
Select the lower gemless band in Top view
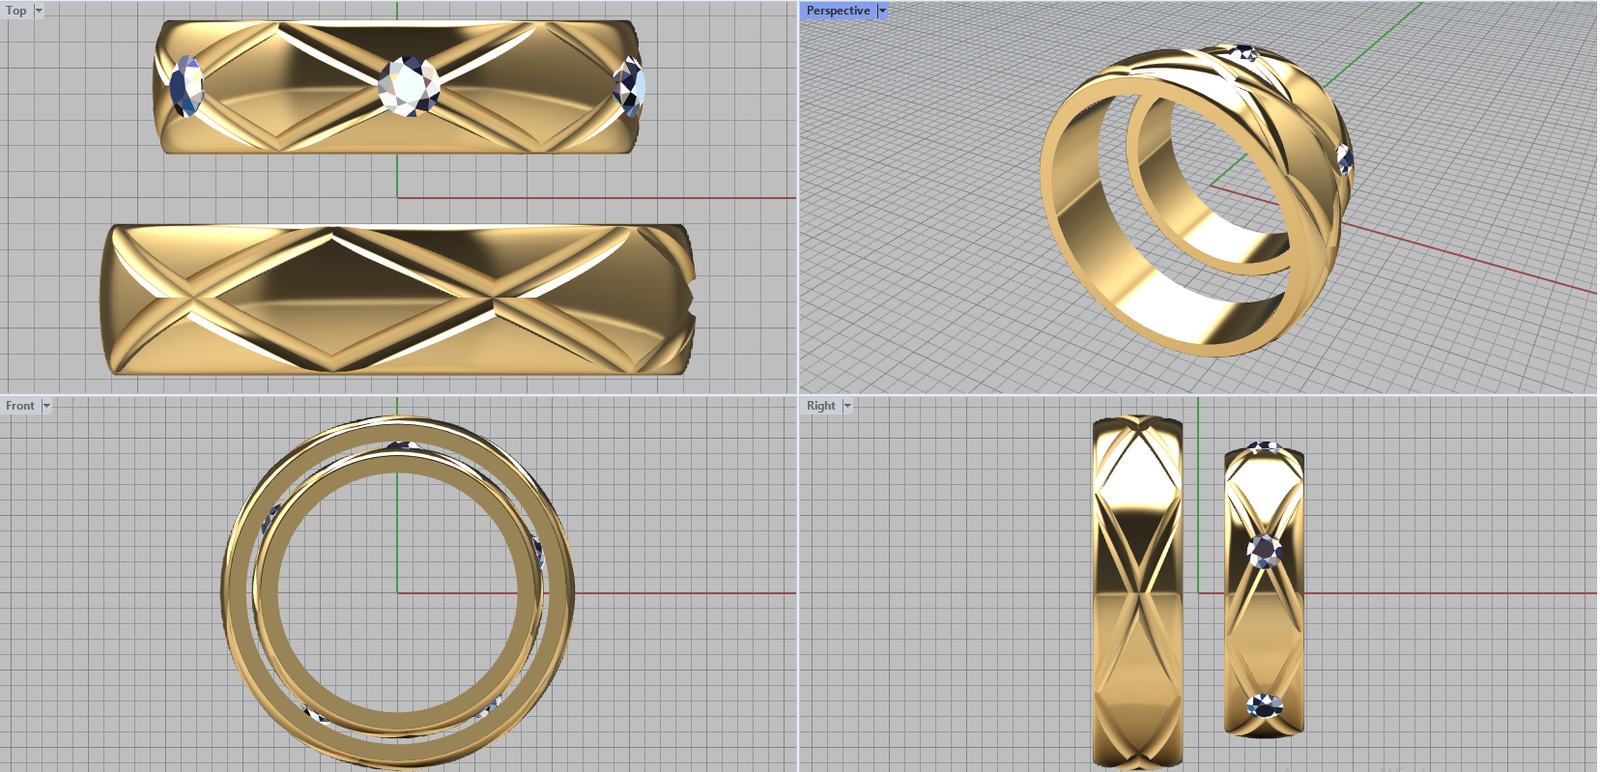(x=400, y=300)
